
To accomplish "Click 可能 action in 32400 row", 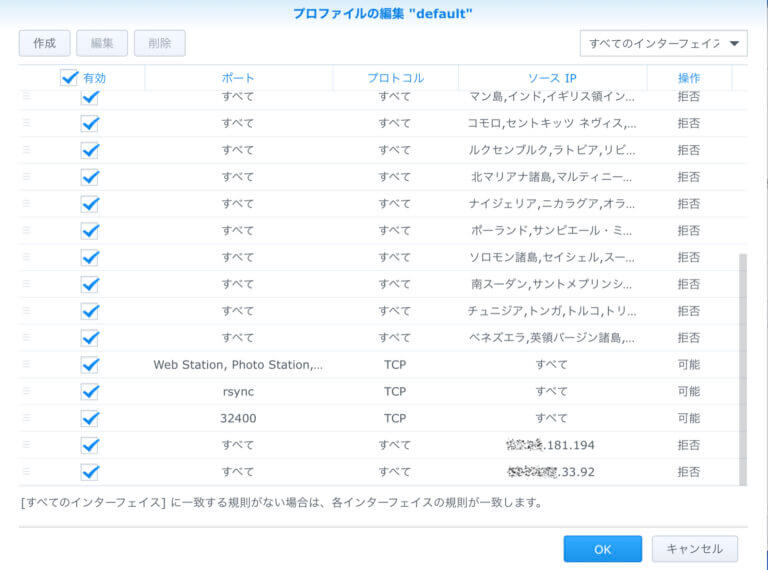I will coord(689,418).
